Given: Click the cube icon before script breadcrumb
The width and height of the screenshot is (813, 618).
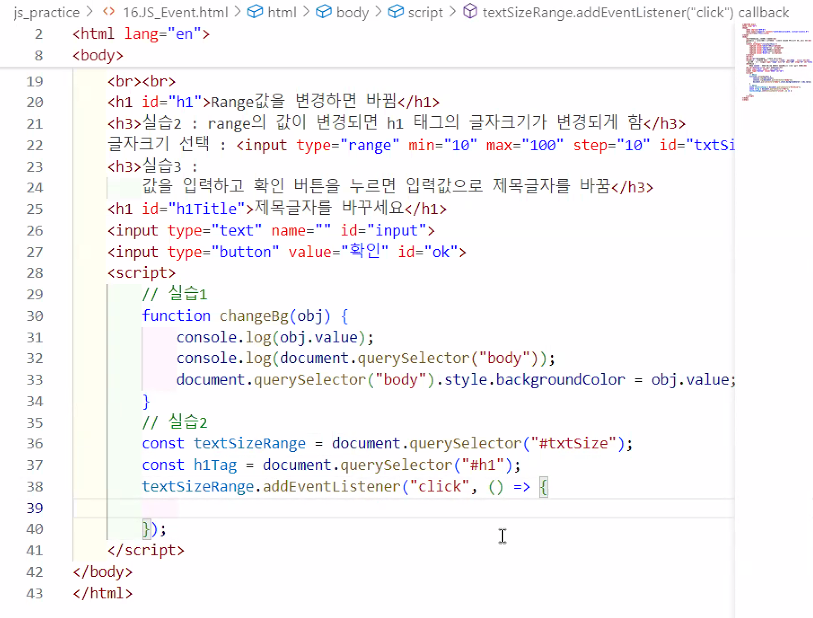Looking at the screenshot, I should click(x=396, y=11).
